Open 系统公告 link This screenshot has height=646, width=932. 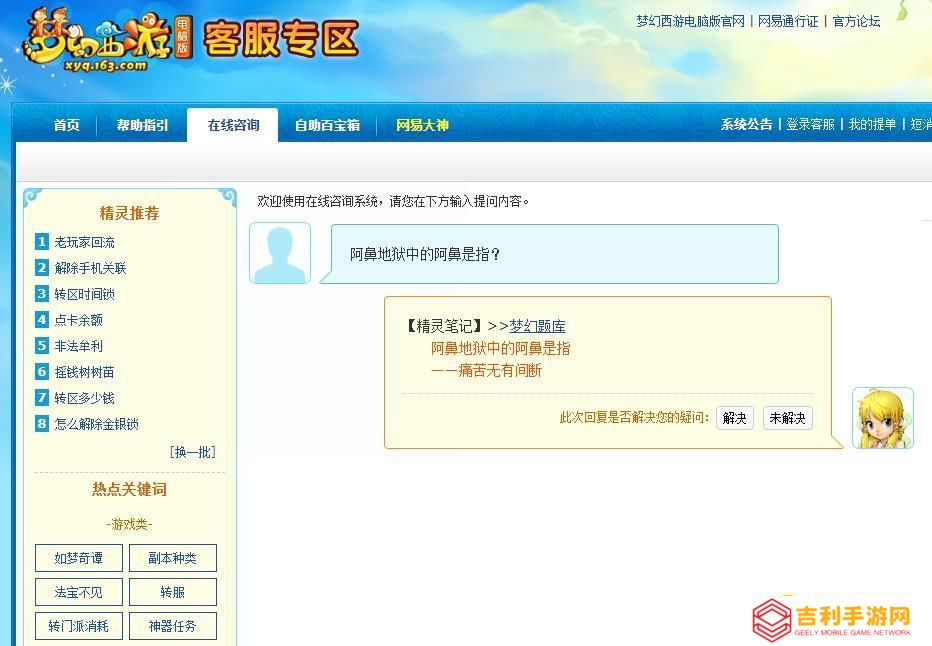point(747,124)
